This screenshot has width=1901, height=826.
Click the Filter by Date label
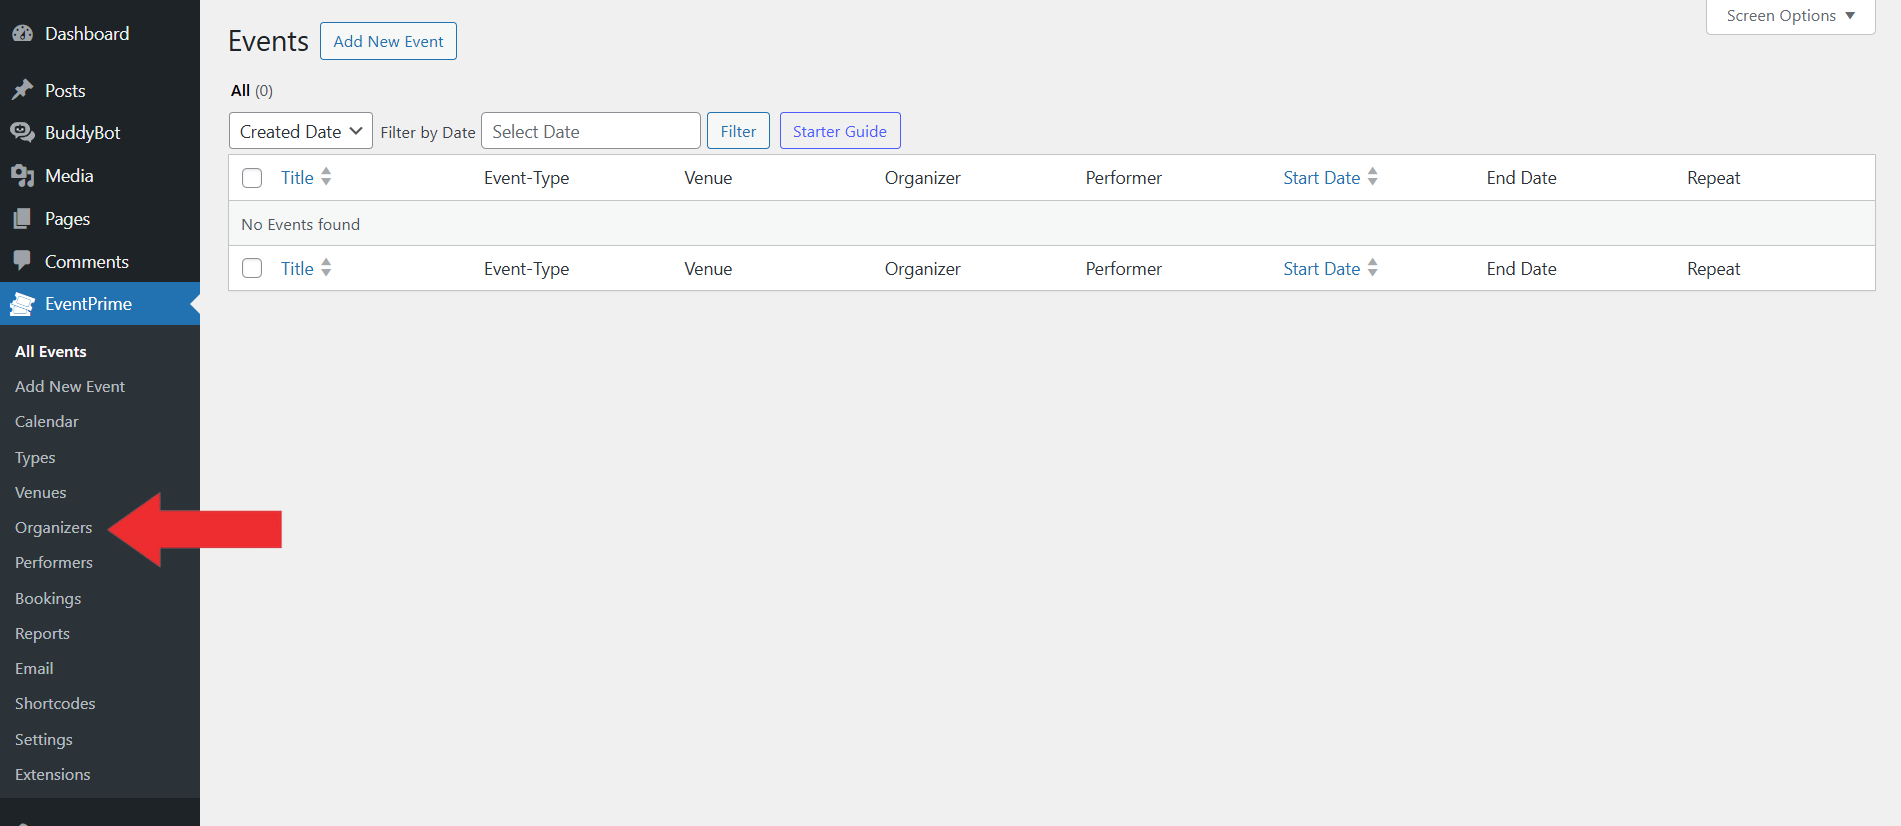pos(428,132)
